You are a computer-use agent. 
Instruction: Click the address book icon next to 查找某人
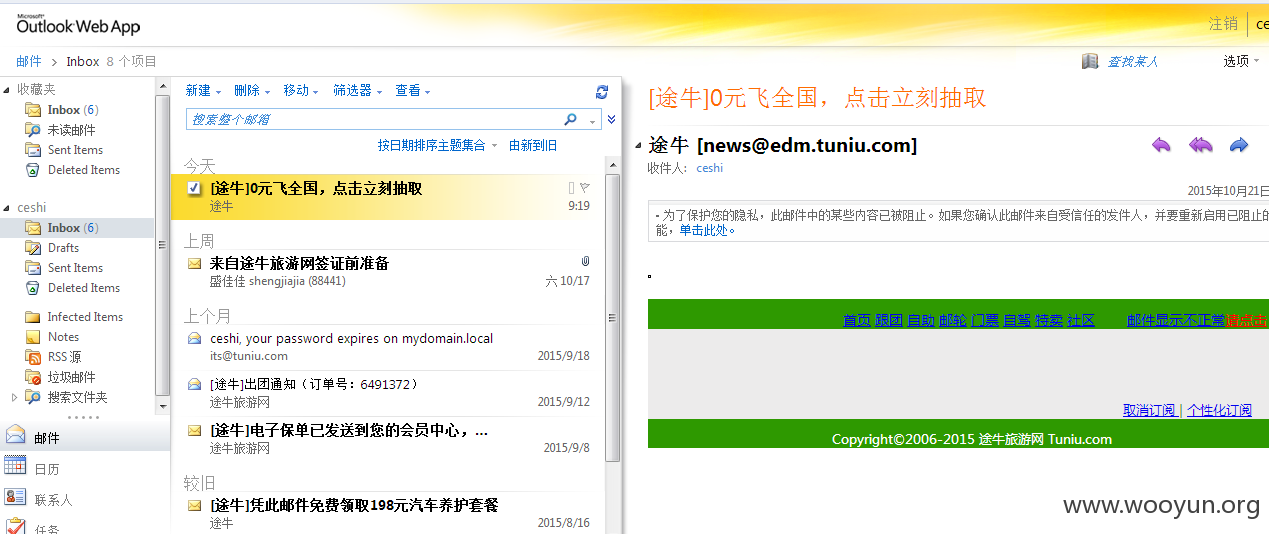(1090, 61)
